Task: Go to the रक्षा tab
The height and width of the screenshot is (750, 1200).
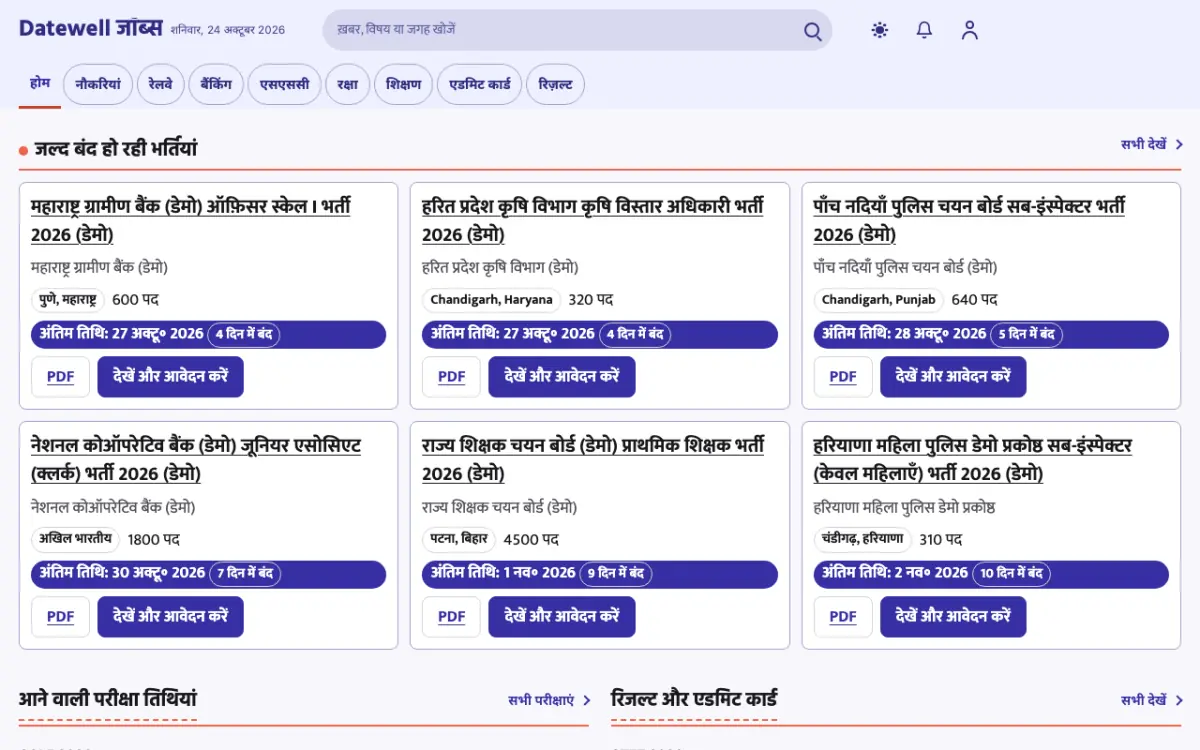Action: point(348,85)
